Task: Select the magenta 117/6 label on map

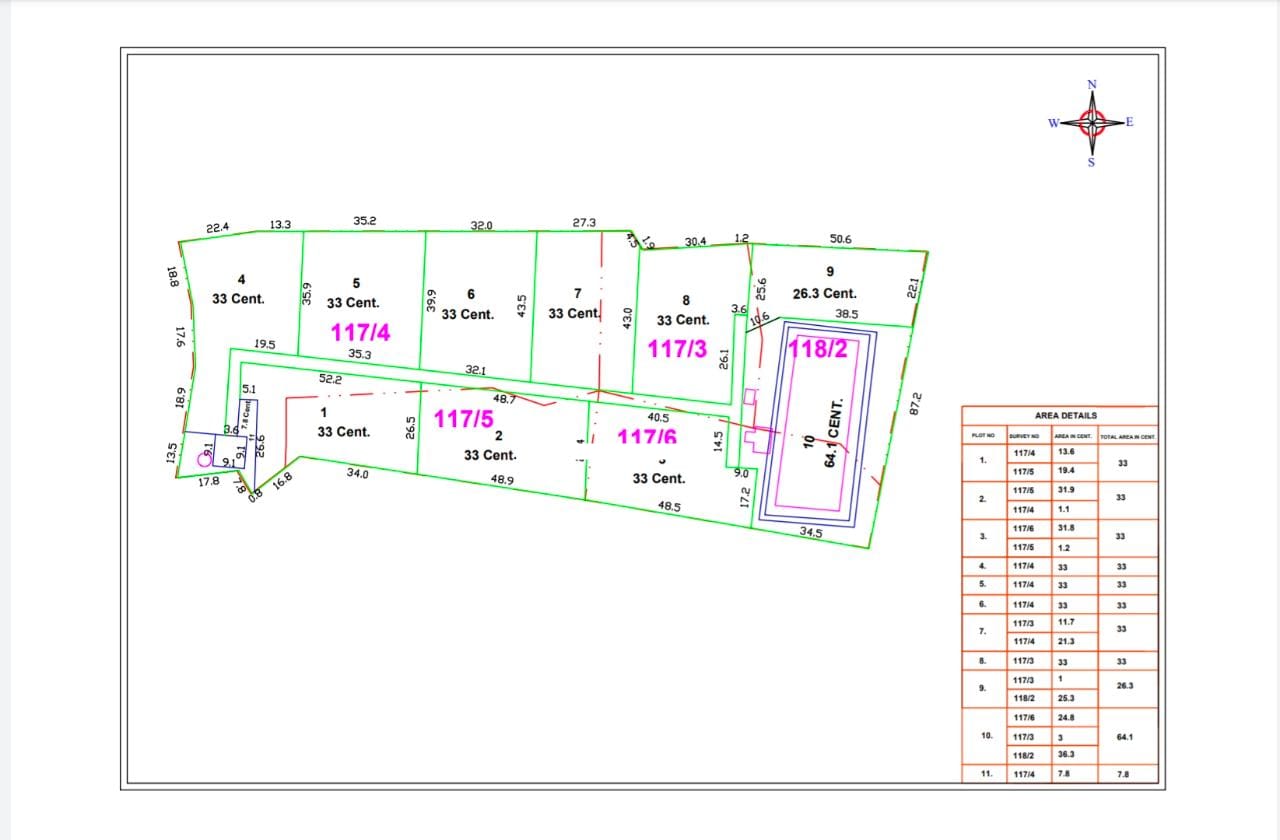Action: point(647,437)
